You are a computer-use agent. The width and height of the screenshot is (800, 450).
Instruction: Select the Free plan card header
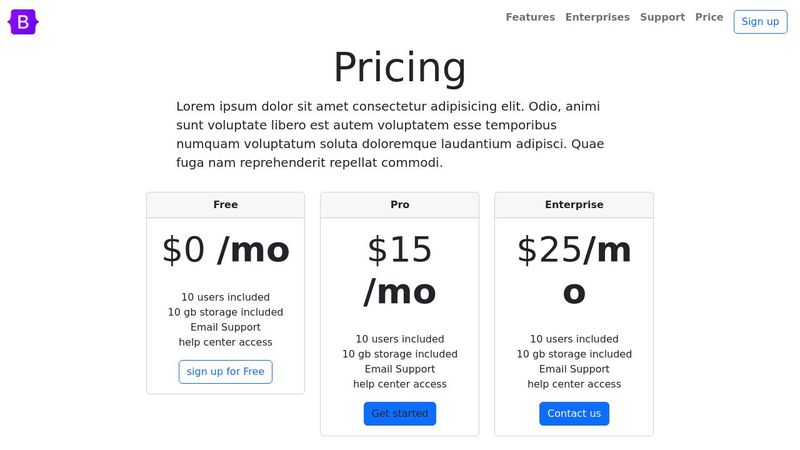[225, 205]
